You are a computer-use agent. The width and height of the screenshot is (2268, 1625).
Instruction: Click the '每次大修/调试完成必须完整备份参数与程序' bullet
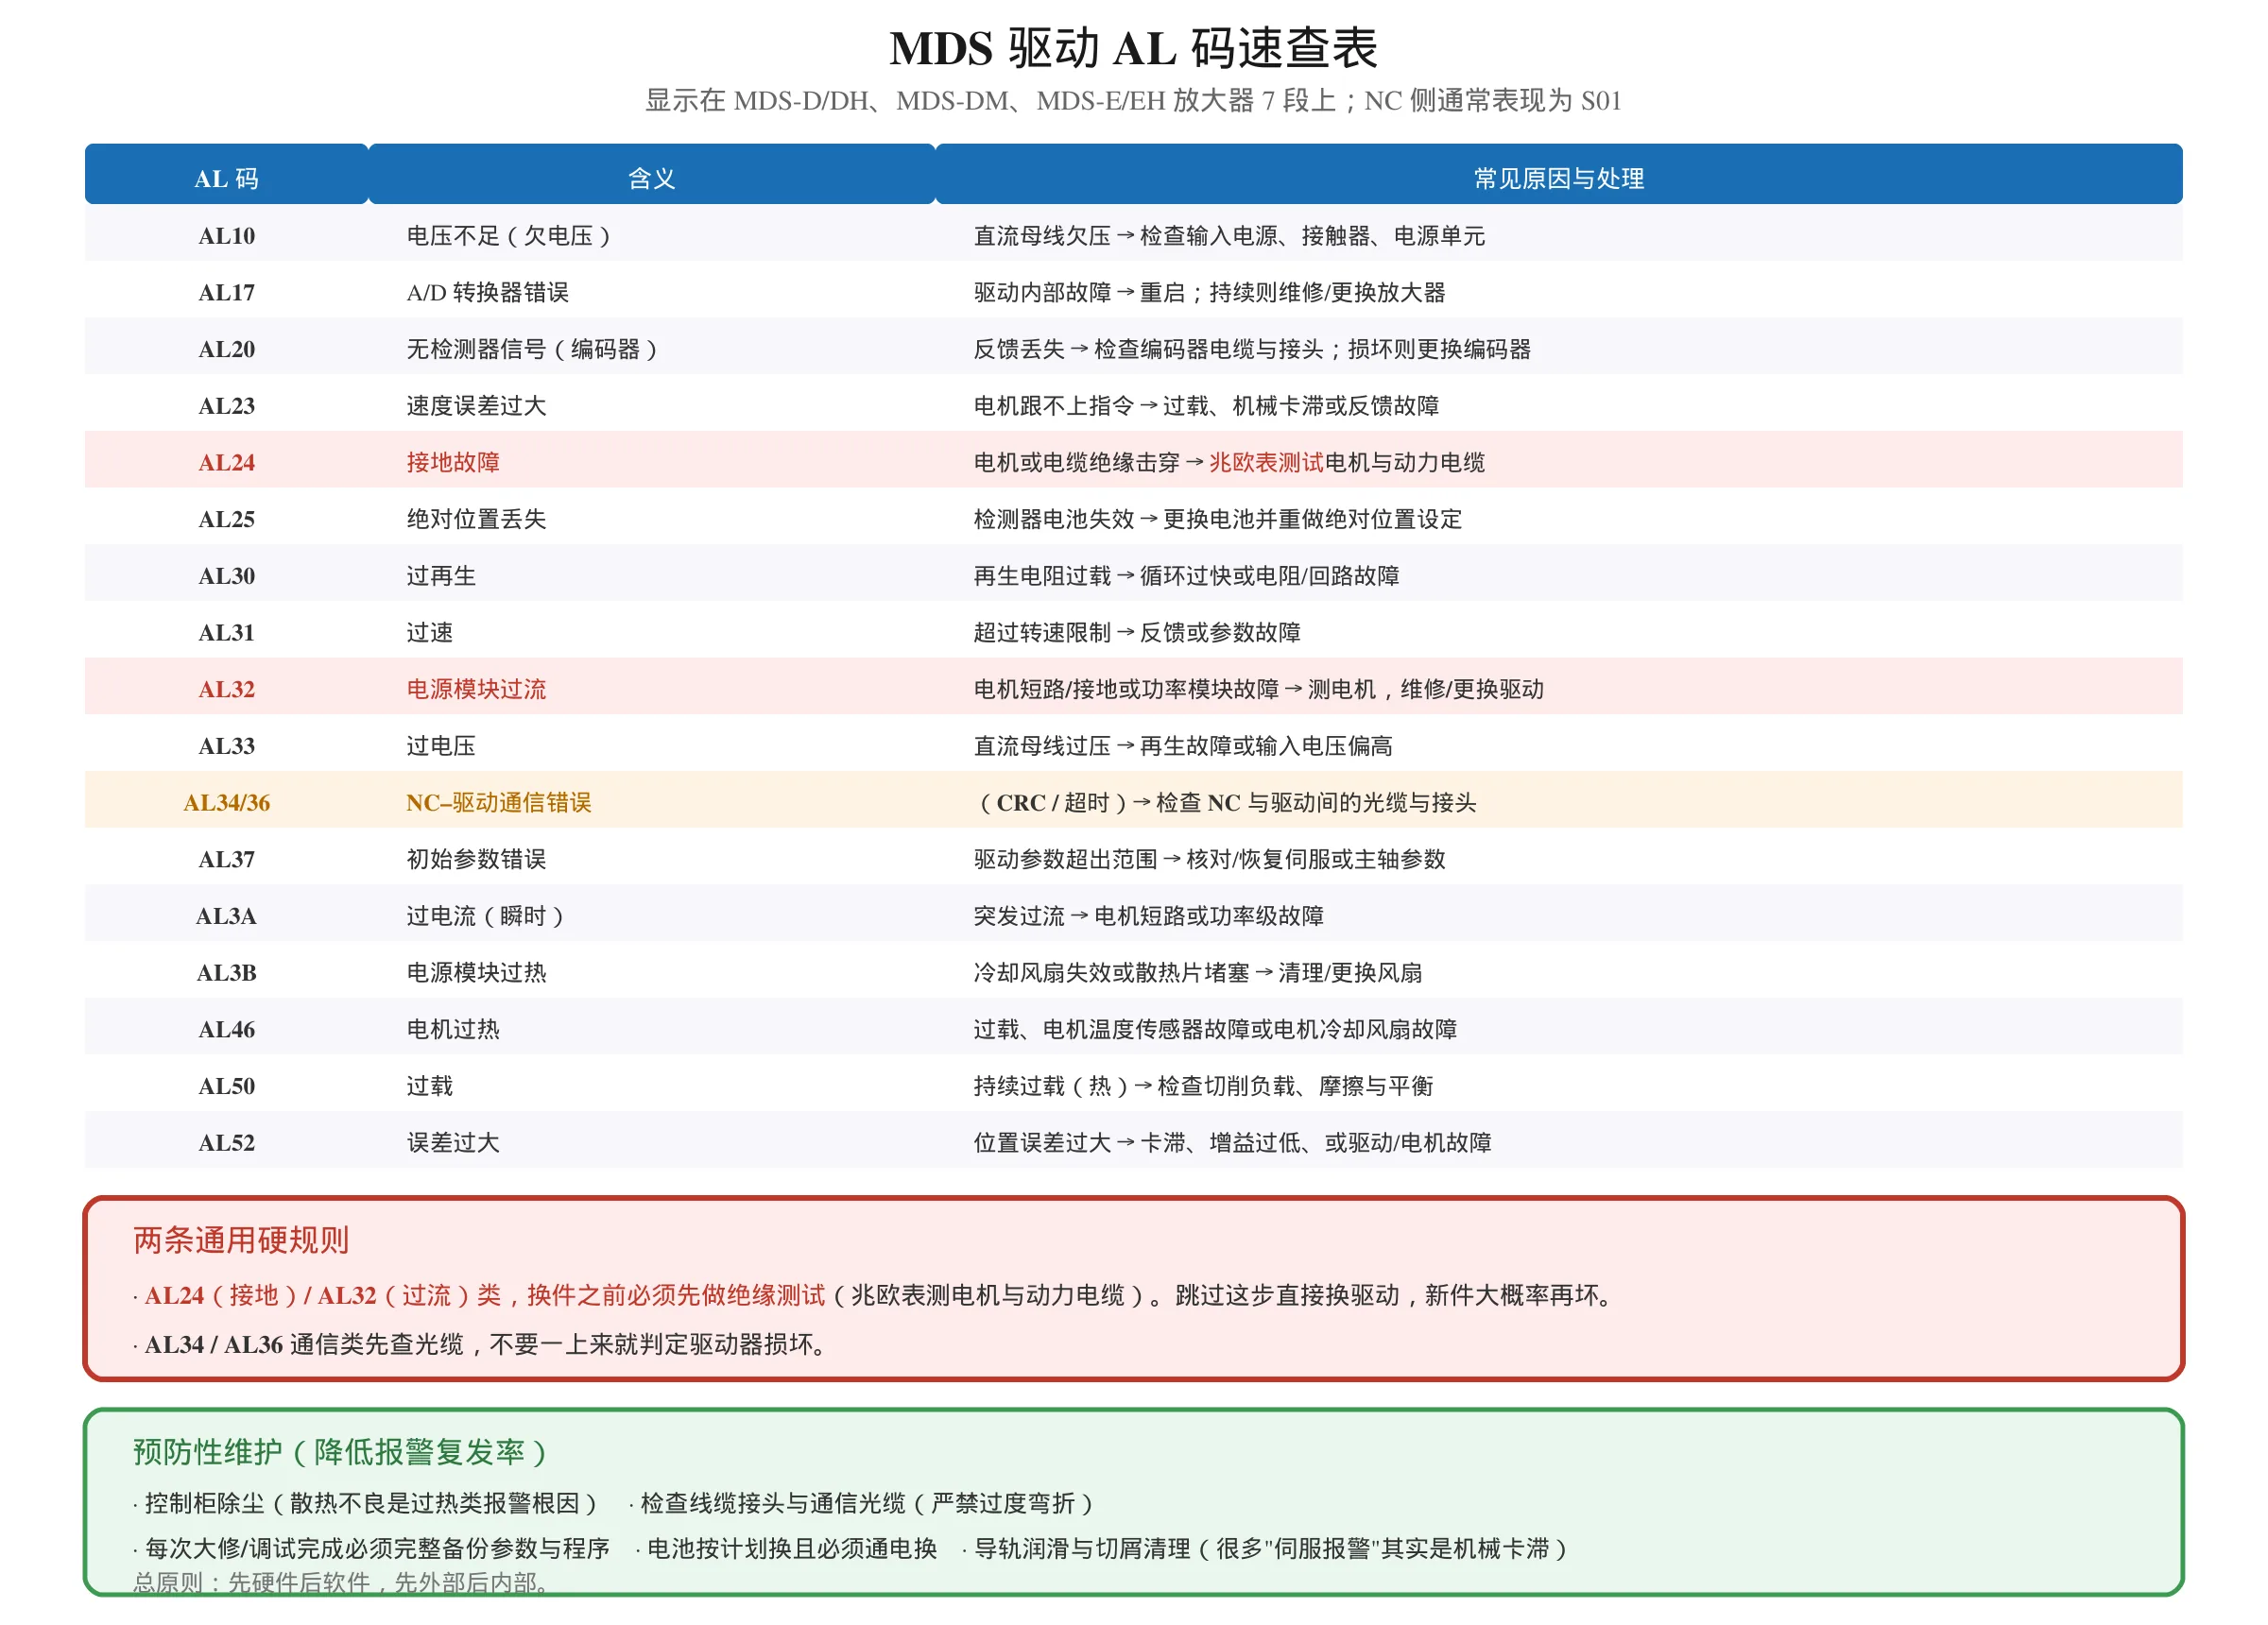tap(371, 1549)
